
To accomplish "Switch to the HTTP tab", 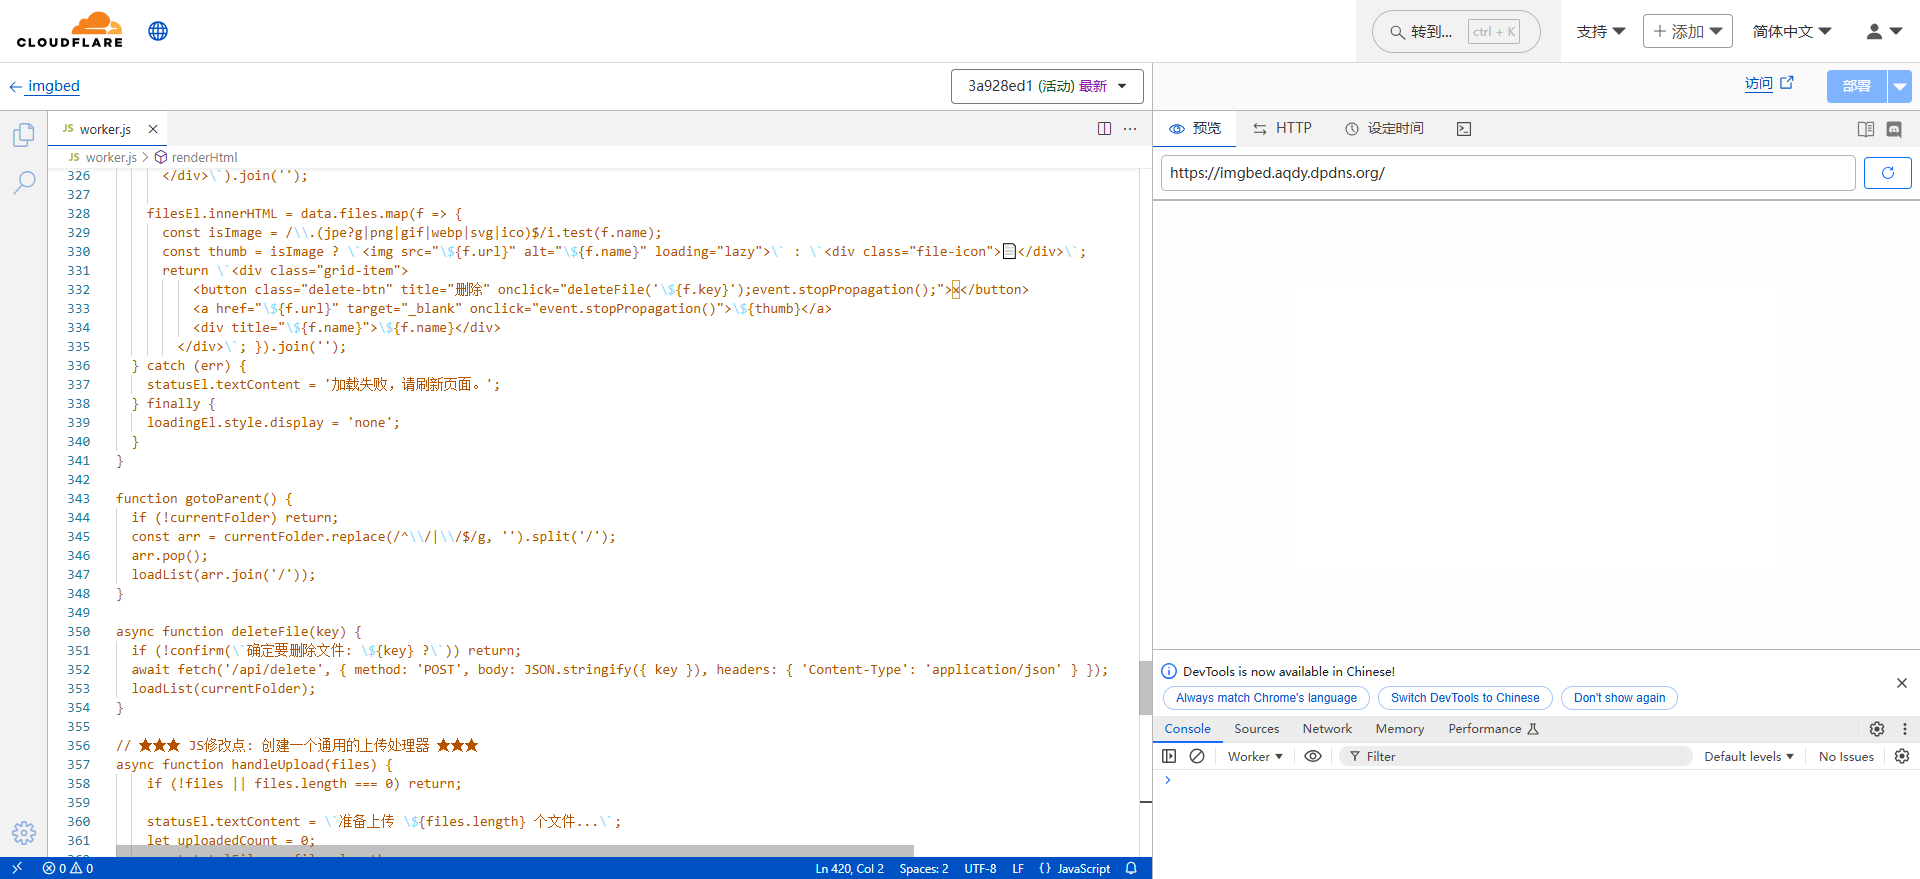I will click(1282, 129).
